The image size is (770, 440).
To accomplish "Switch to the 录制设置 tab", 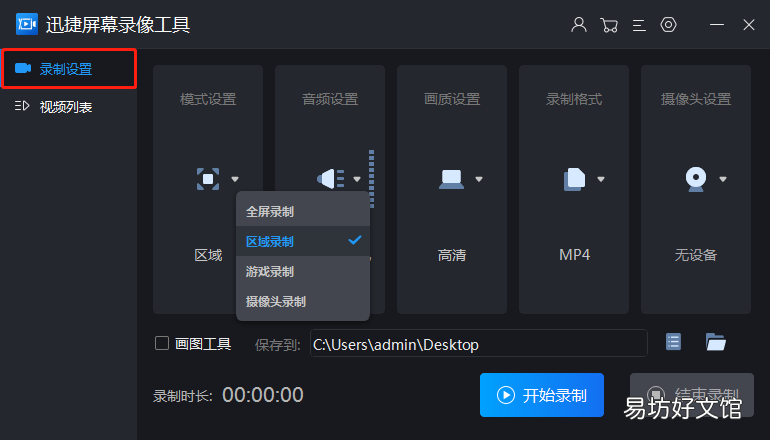I will tap(69, 69).
